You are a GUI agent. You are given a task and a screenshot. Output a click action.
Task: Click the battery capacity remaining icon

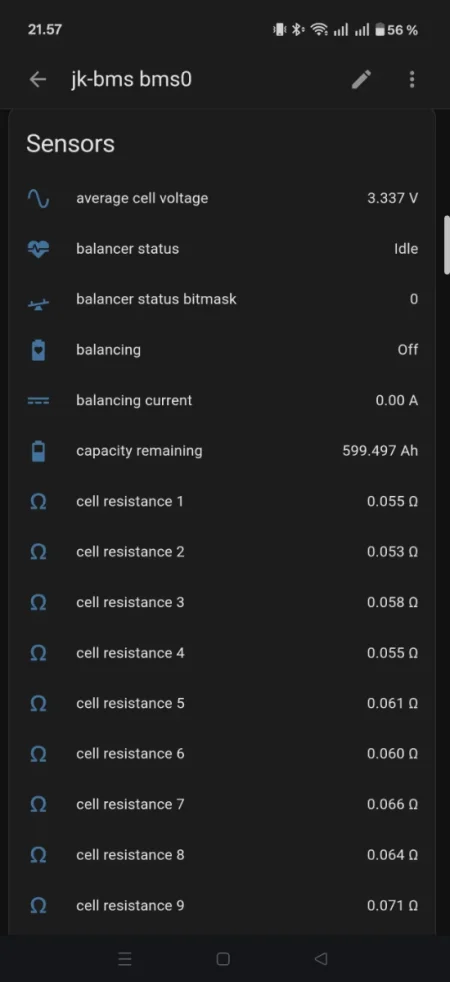pos(38,451)
